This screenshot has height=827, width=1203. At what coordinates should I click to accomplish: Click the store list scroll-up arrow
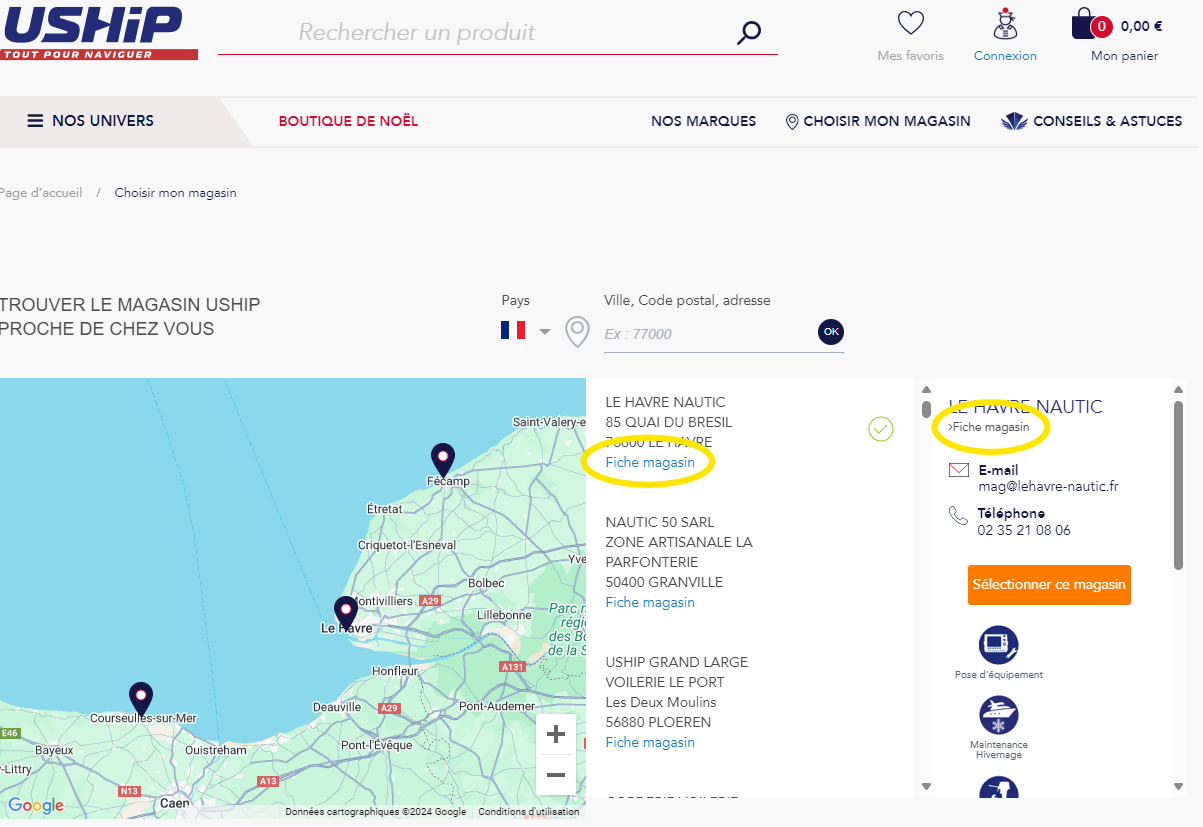tap(926, 390)
